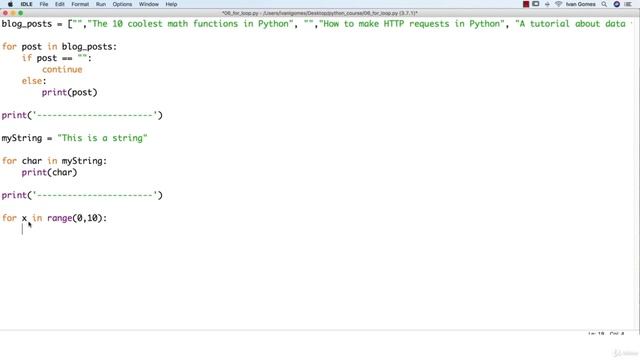Click the myString assignment variable name
Image resolution: width=640 pixels, height=360 pixels.
pyautogui.click(x=22, y=138)
